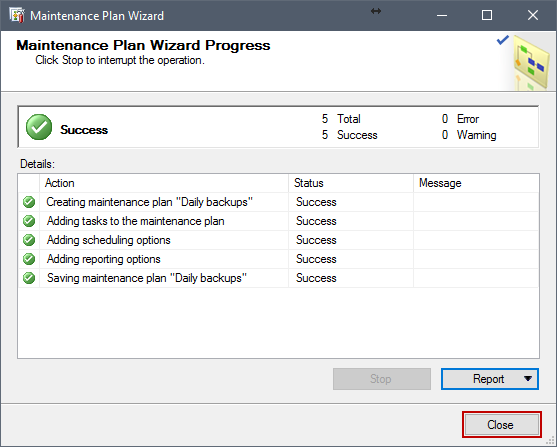The image size is (557, 447).
Task: Click the wizard flowchart graphic in header
Action: point(530,63)
